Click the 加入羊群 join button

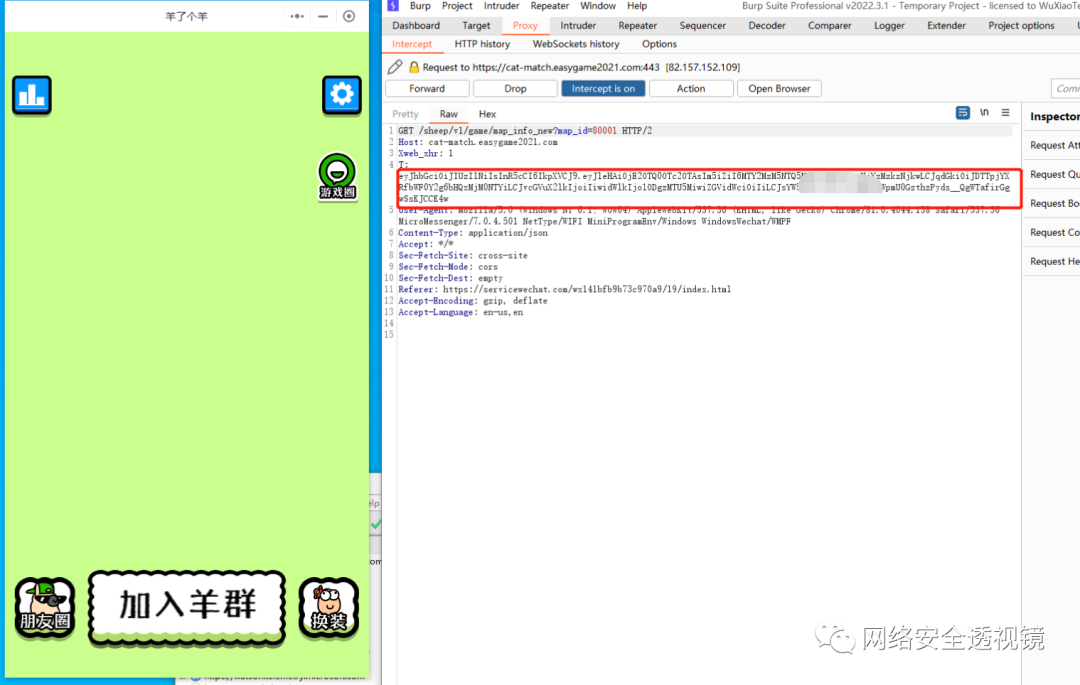187,606
